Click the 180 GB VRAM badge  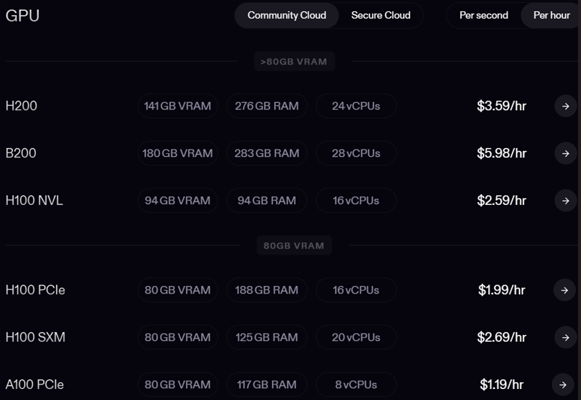177,153
